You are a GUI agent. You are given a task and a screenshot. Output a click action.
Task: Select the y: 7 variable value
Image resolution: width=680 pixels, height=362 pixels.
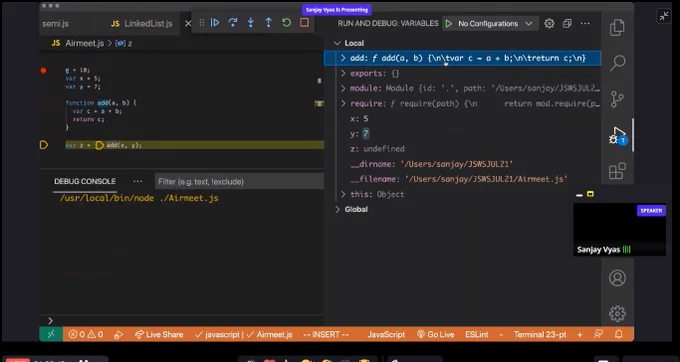(x=366, y=134)
